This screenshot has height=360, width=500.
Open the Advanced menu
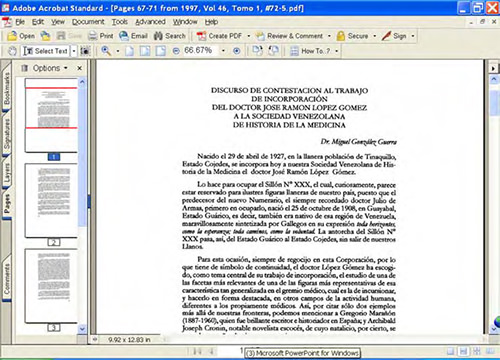(150, 22)
